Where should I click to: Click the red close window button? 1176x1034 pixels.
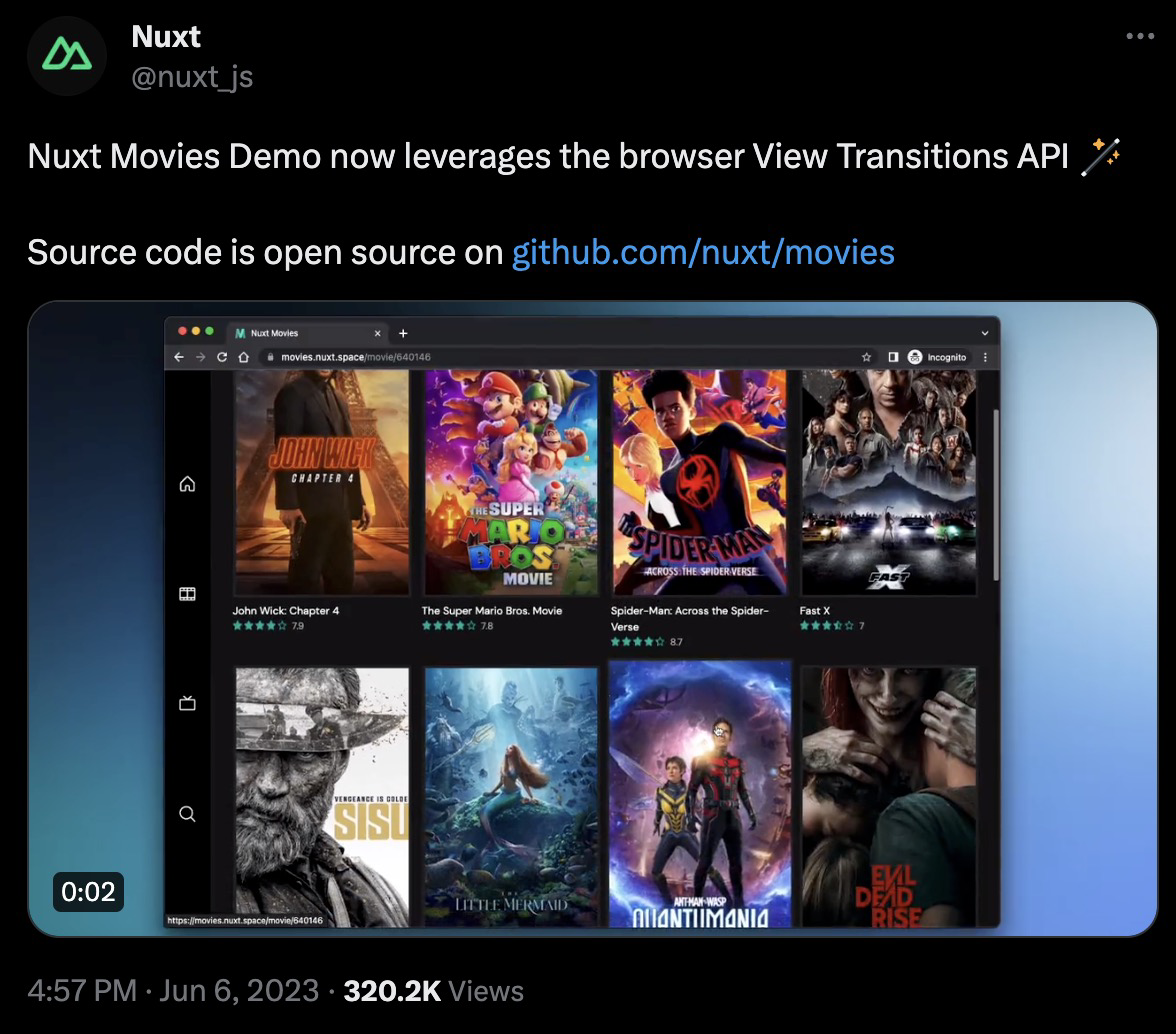coord(182,331)
